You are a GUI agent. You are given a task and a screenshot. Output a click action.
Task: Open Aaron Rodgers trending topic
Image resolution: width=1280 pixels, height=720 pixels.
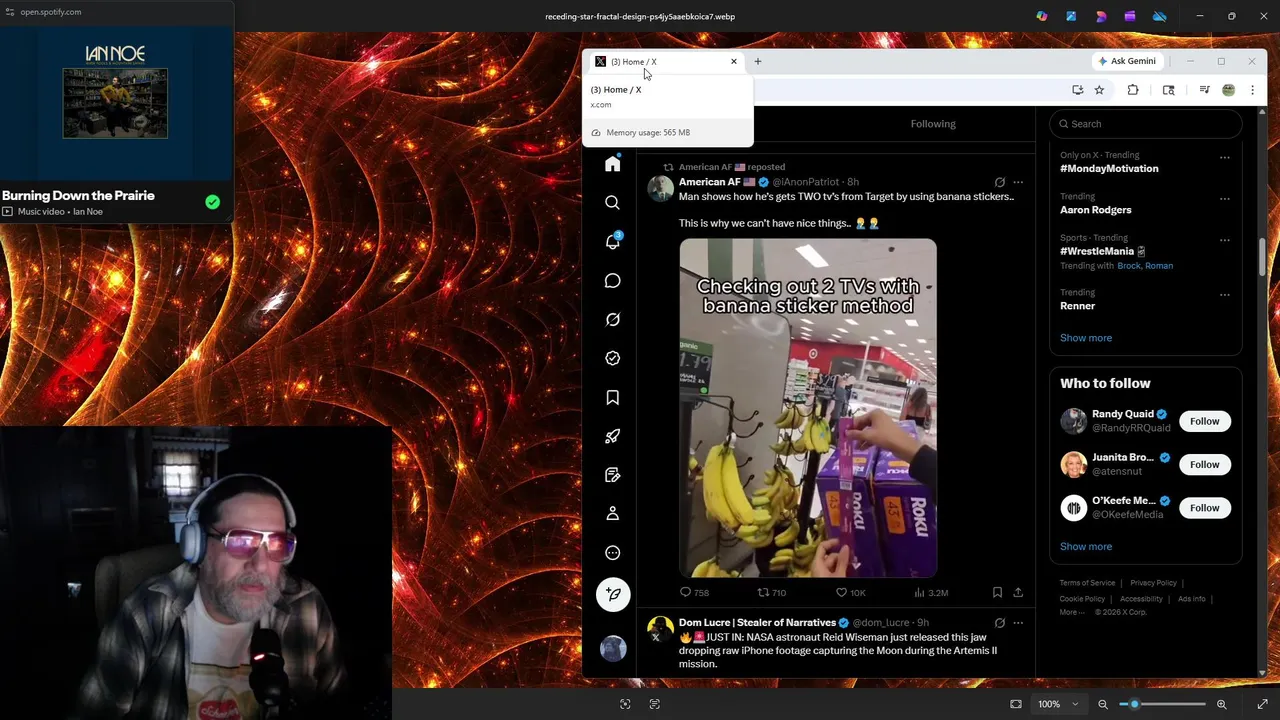(x=1096, y=210)
